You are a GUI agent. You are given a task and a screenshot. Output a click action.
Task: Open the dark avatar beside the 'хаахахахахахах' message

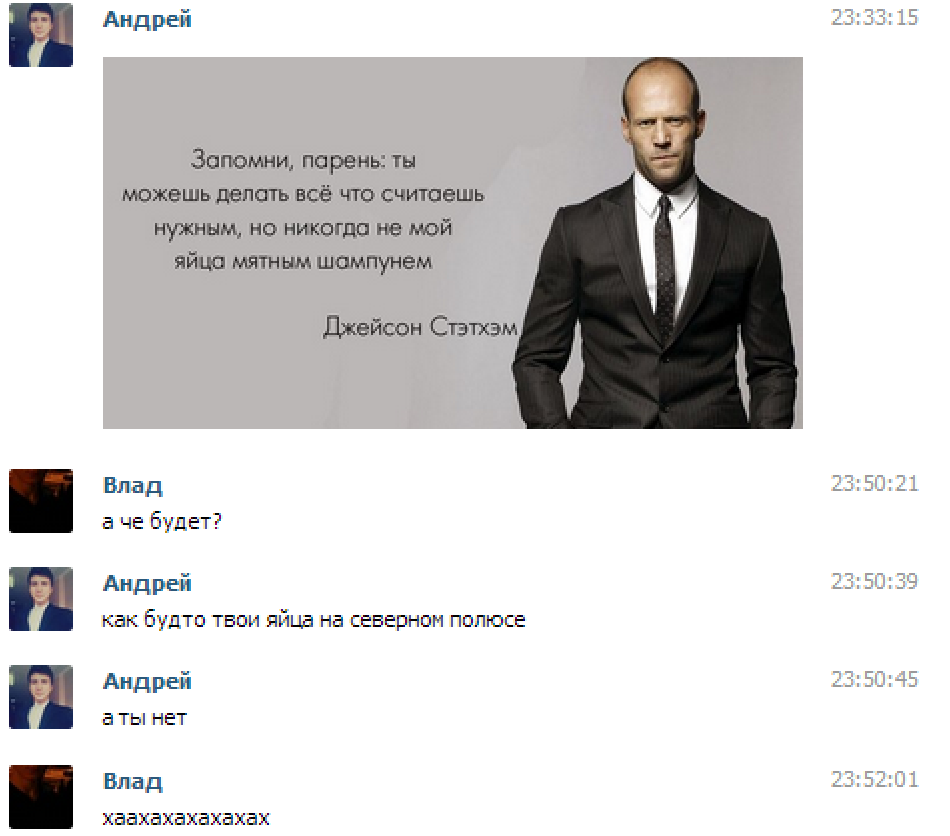[x=41, y=797]
